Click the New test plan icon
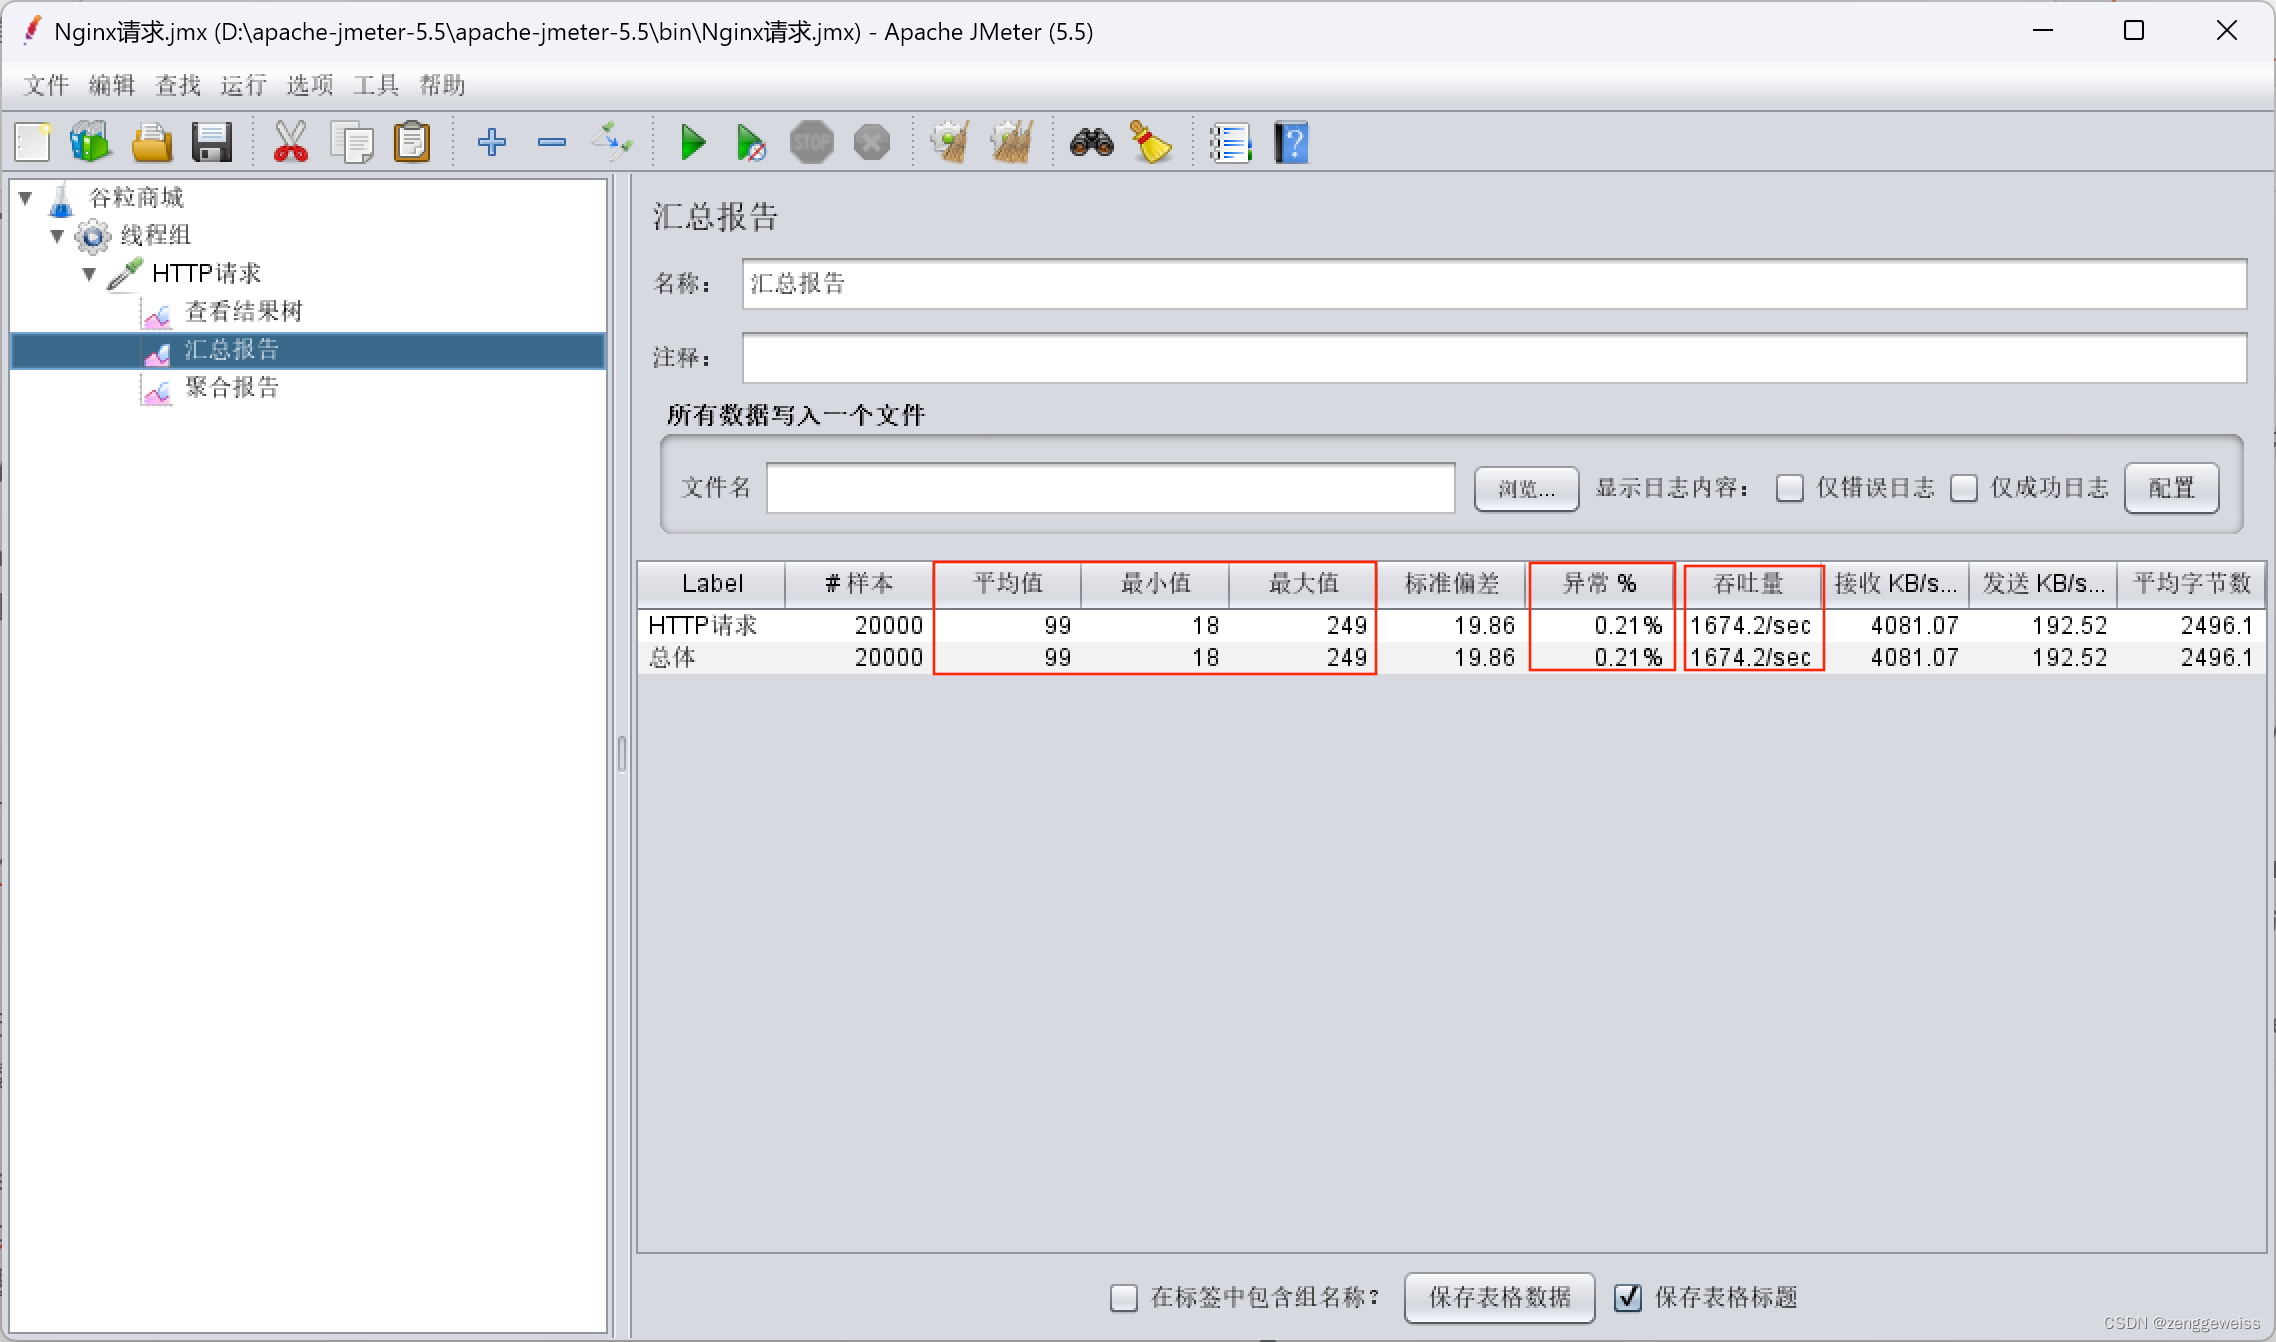This screenshot has height=1342, width=2276. tap(33, 142)
